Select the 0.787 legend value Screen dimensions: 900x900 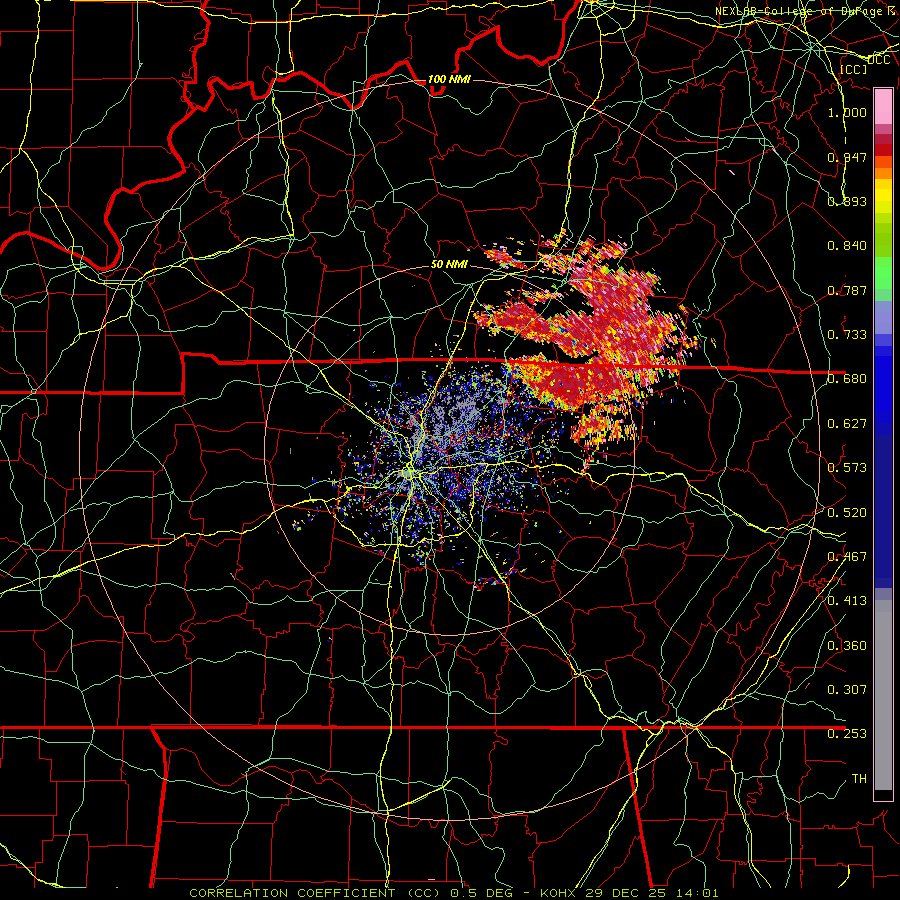tap(847, 290)
